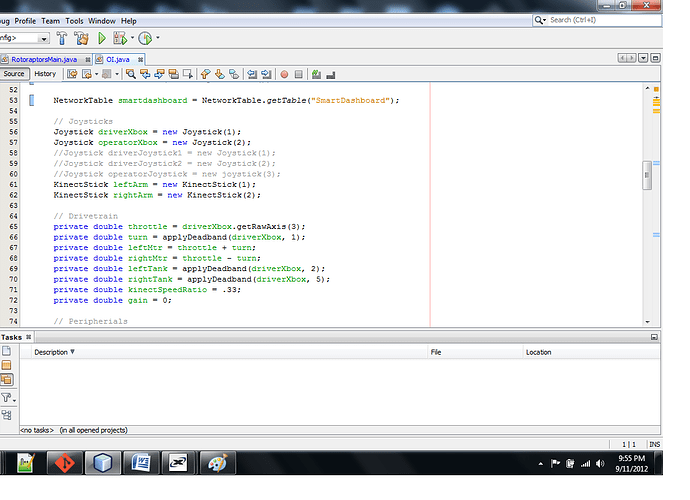Image resolution: width=690 pixels, height=500 pixels.
Task: Click the Build Project hammer icon
Action: pyautogui.click(x=62, y=38)
